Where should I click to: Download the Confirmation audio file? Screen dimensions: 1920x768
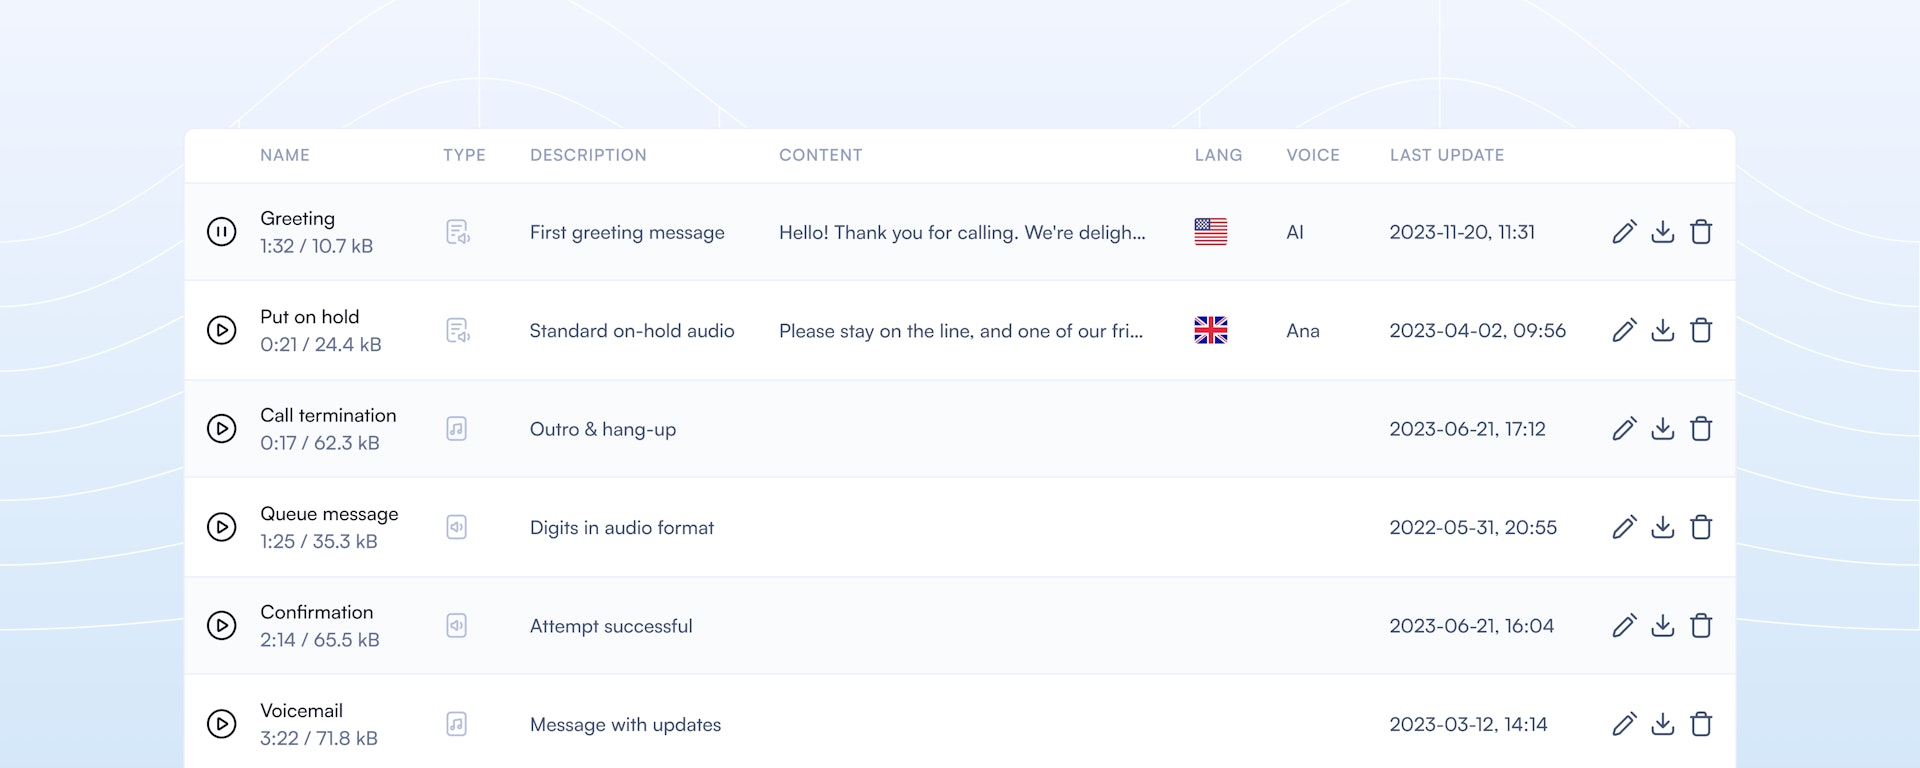1662,626
